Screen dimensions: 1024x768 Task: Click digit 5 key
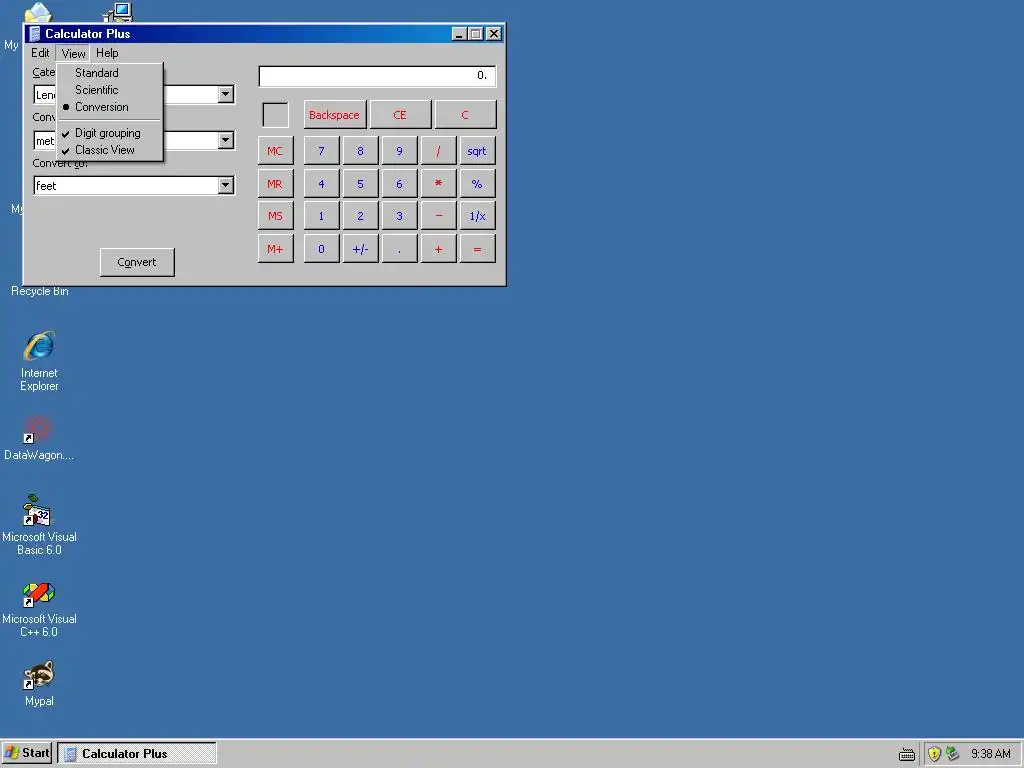(x=360, y=184)
